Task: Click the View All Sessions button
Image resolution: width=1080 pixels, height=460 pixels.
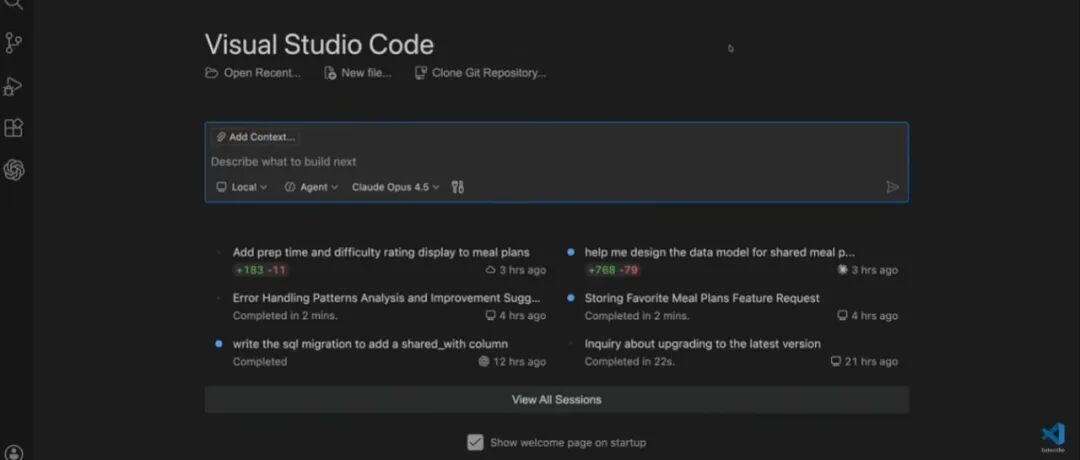Action: (557, 399)
